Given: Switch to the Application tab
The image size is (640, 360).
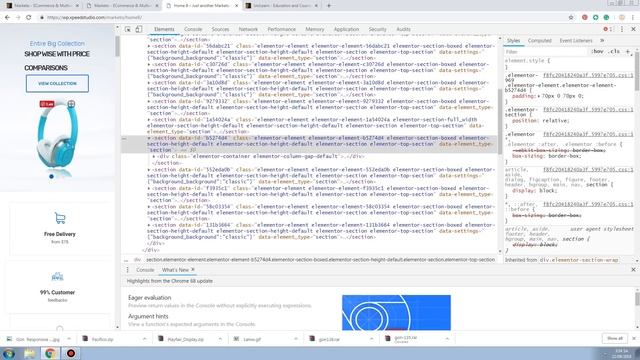Looking at the screenshot, I should coord(347,29).
